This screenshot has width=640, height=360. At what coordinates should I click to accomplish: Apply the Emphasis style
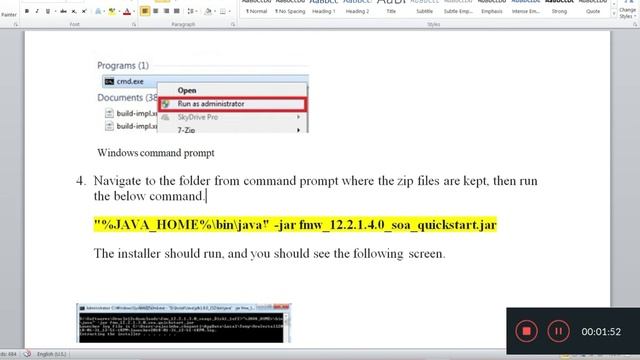coord(492,7)
